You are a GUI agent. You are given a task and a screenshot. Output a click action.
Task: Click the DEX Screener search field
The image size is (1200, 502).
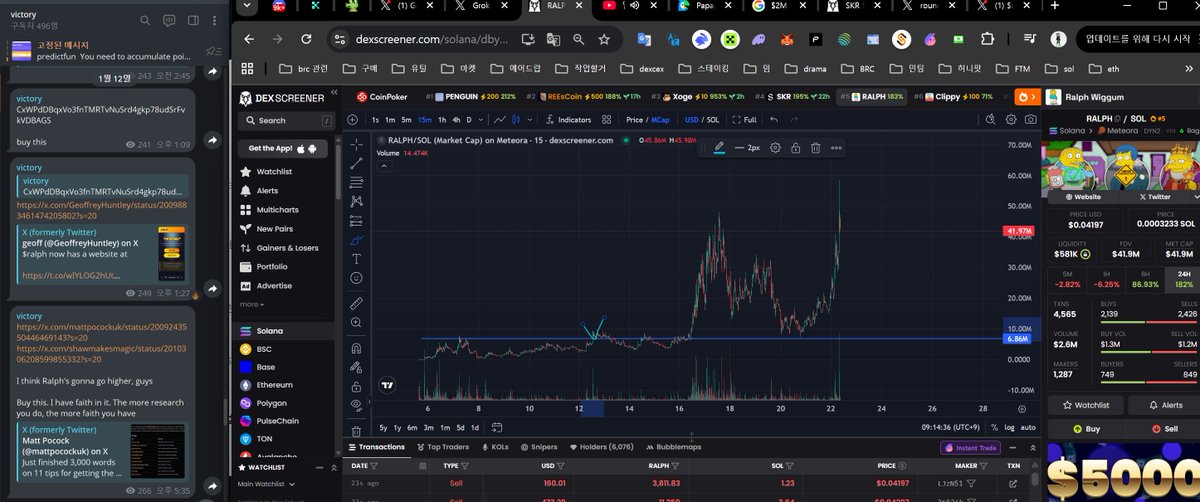285,120
